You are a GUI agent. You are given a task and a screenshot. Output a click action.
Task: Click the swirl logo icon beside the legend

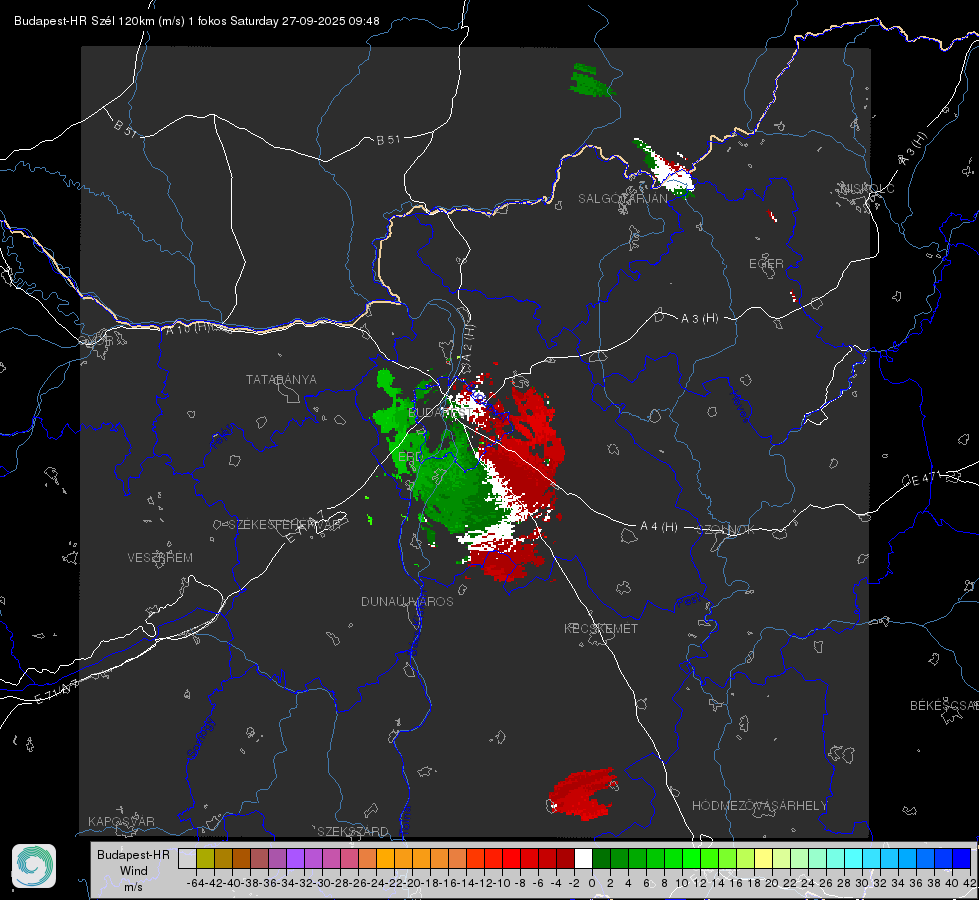[x=34, y=866]
